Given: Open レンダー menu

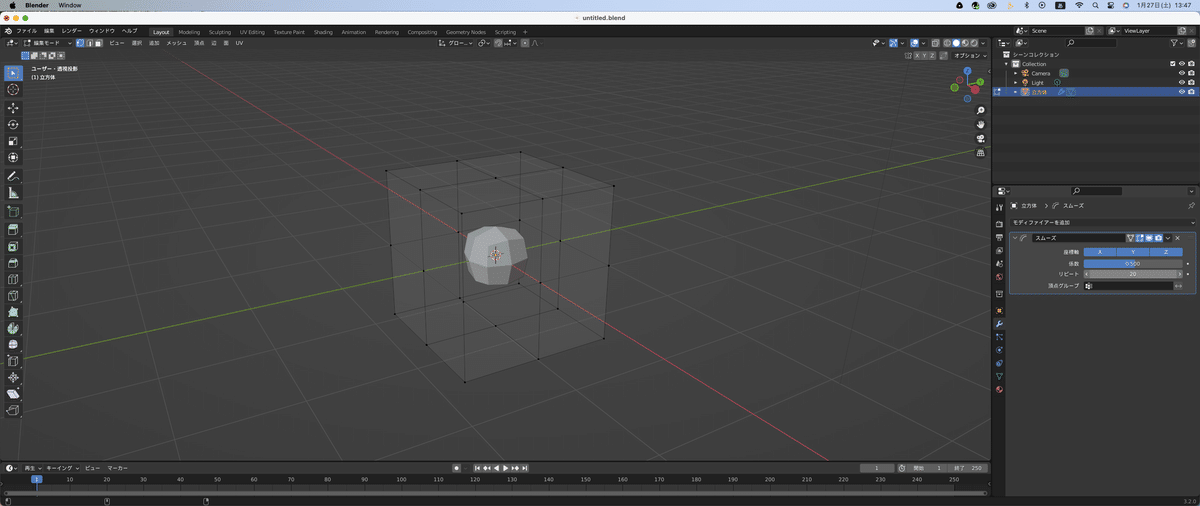Looking at the screenshot, I should pos(72,31).
